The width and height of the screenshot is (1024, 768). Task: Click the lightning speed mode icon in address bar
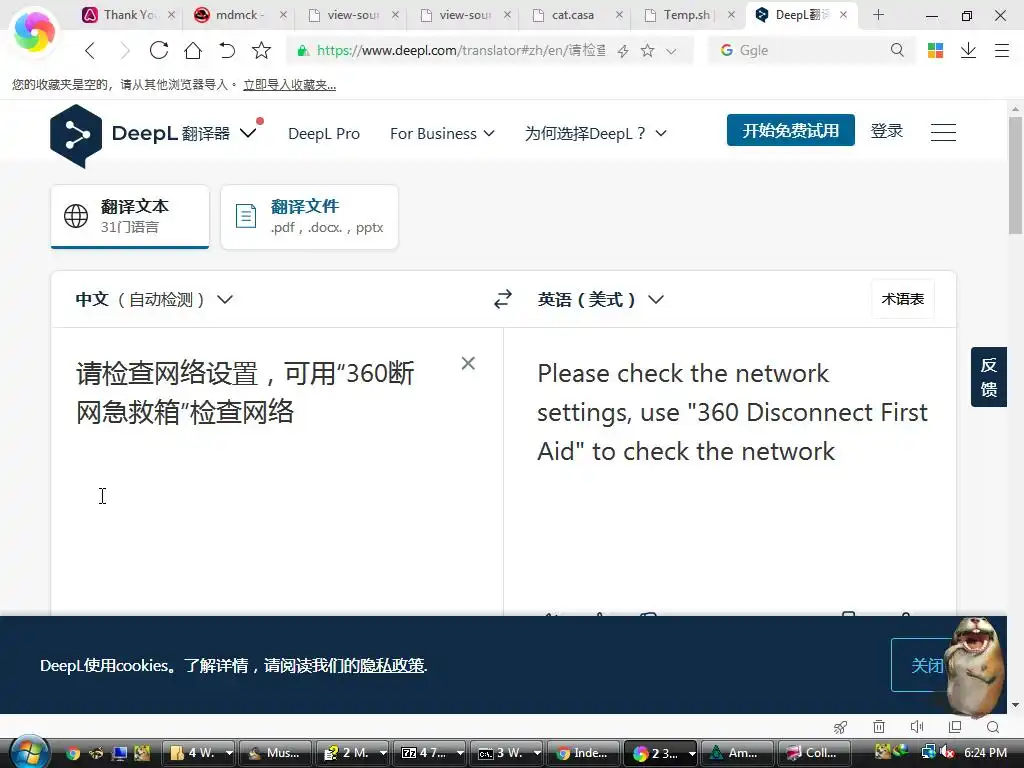pos(623,51)
